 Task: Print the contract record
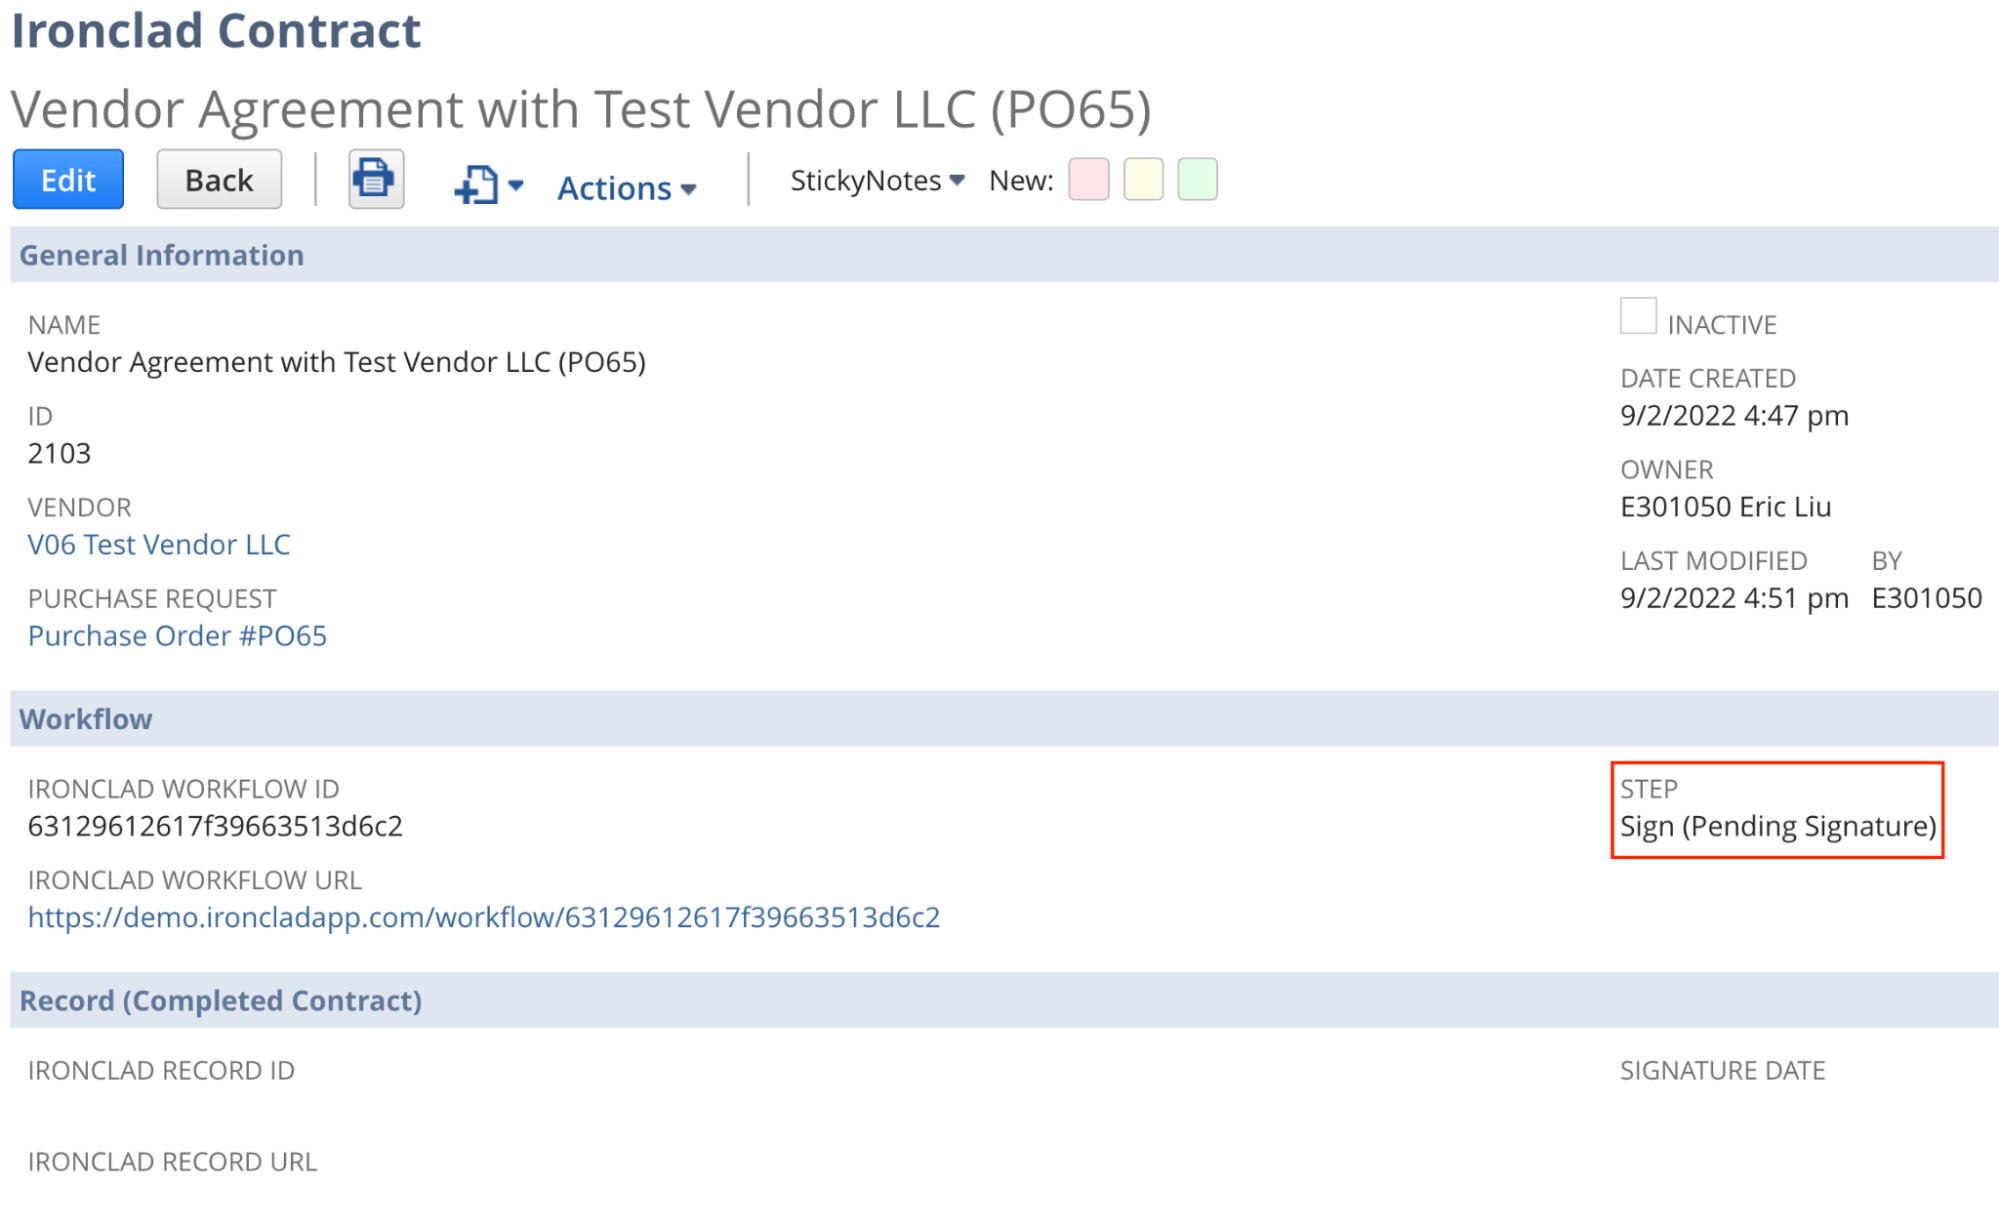coord(375,179)
